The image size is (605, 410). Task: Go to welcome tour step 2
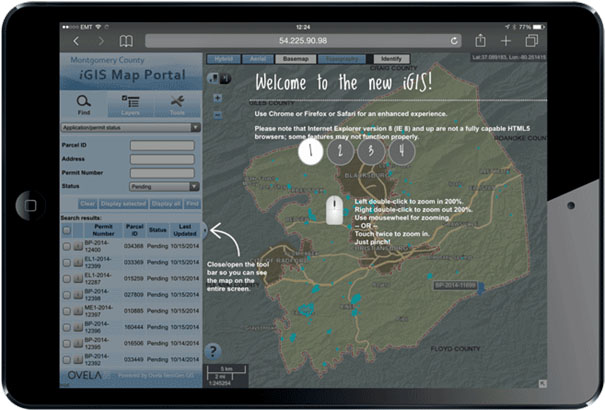340,151
